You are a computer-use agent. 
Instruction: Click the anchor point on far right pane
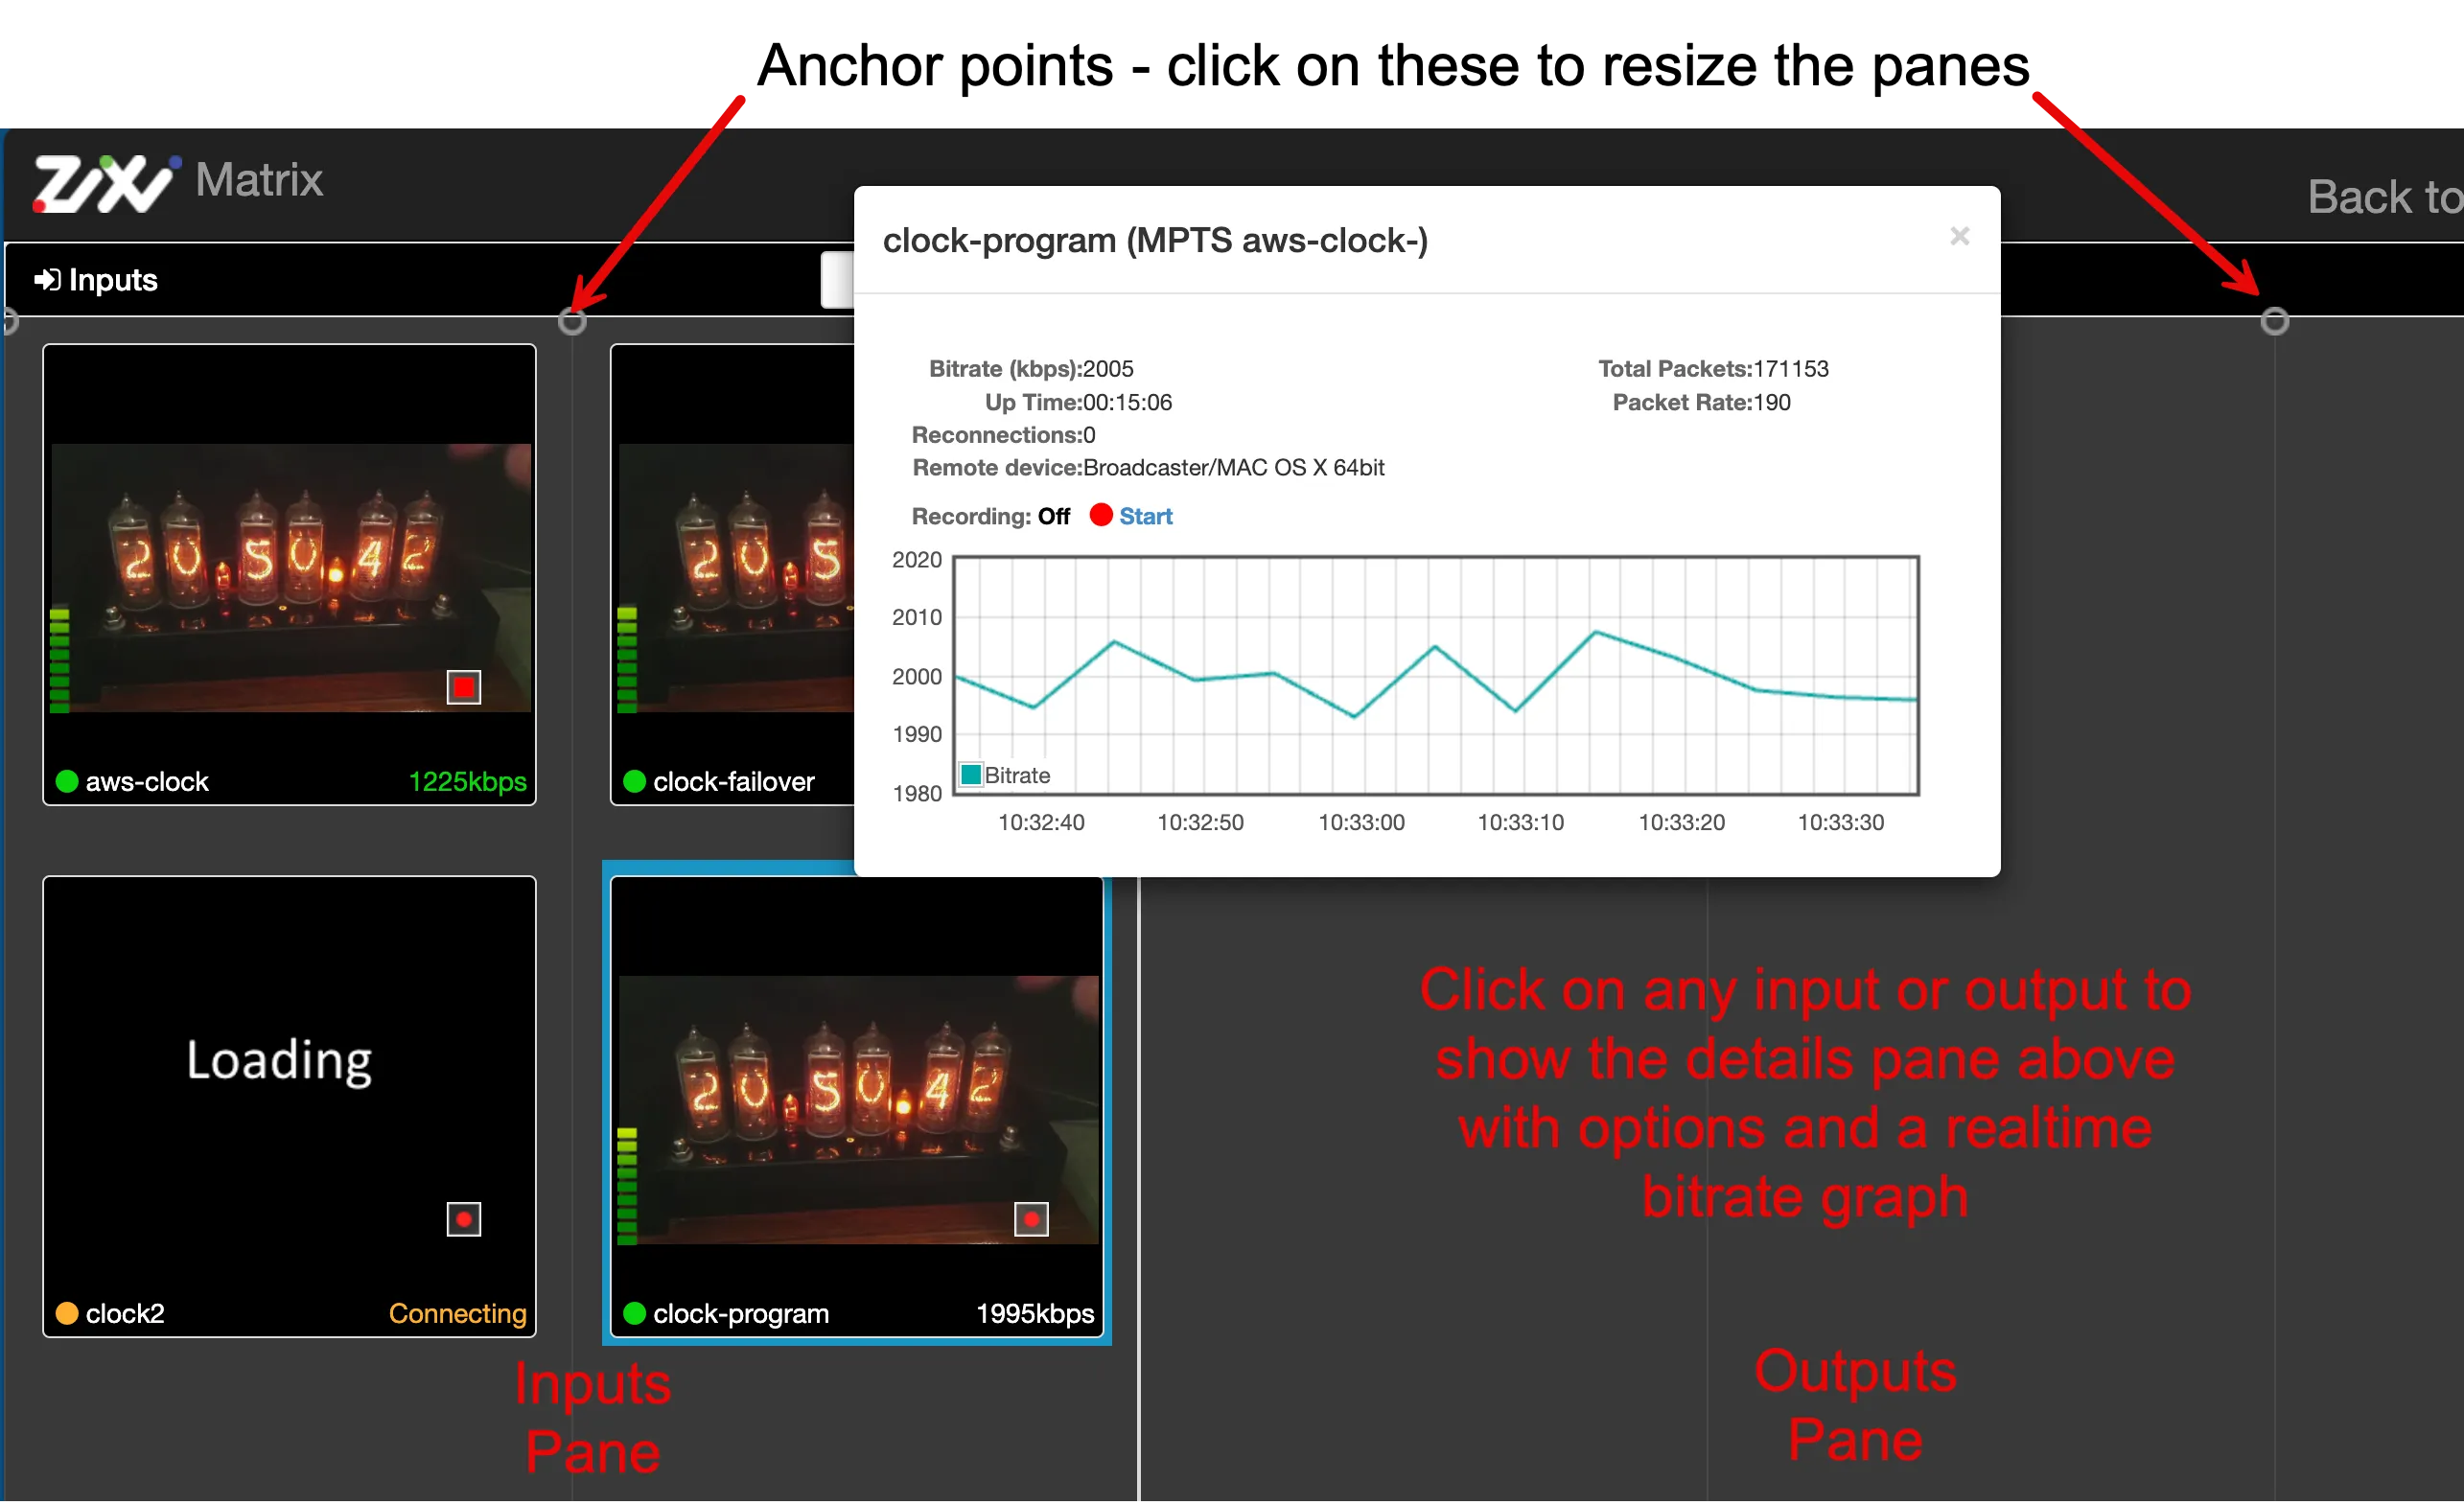pyautogui.click(x=2275, y=322)
